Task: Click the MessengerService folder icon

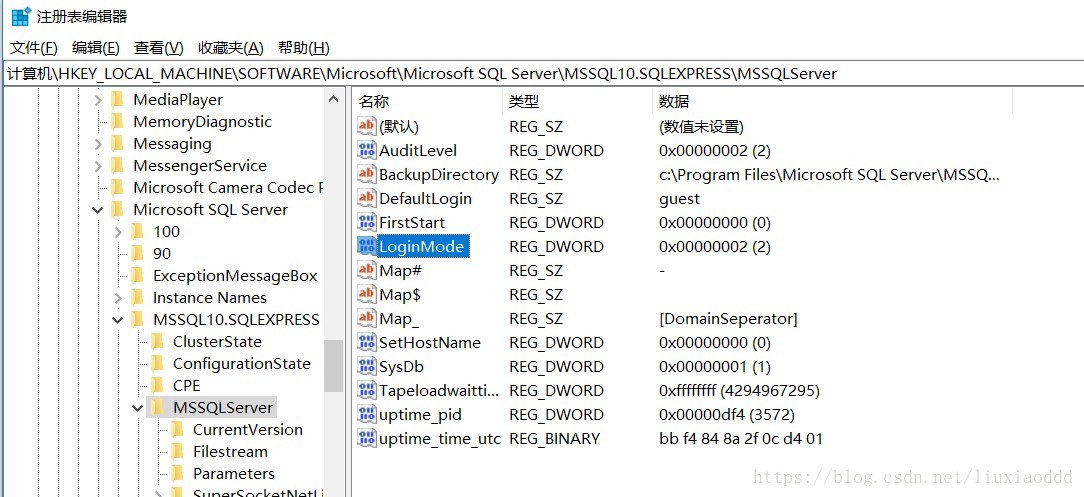Action: [x=118, y=166]
